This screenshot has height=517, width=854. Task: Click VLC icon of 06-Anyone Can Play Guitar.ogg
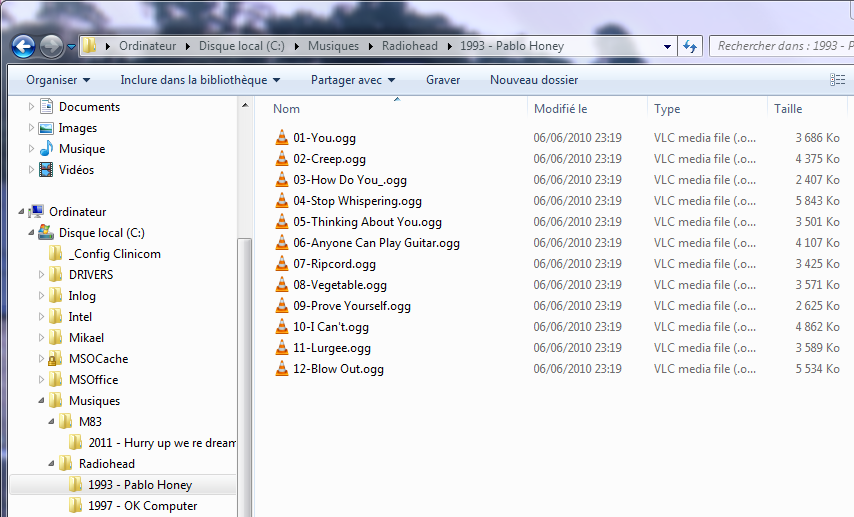point(282,242)
